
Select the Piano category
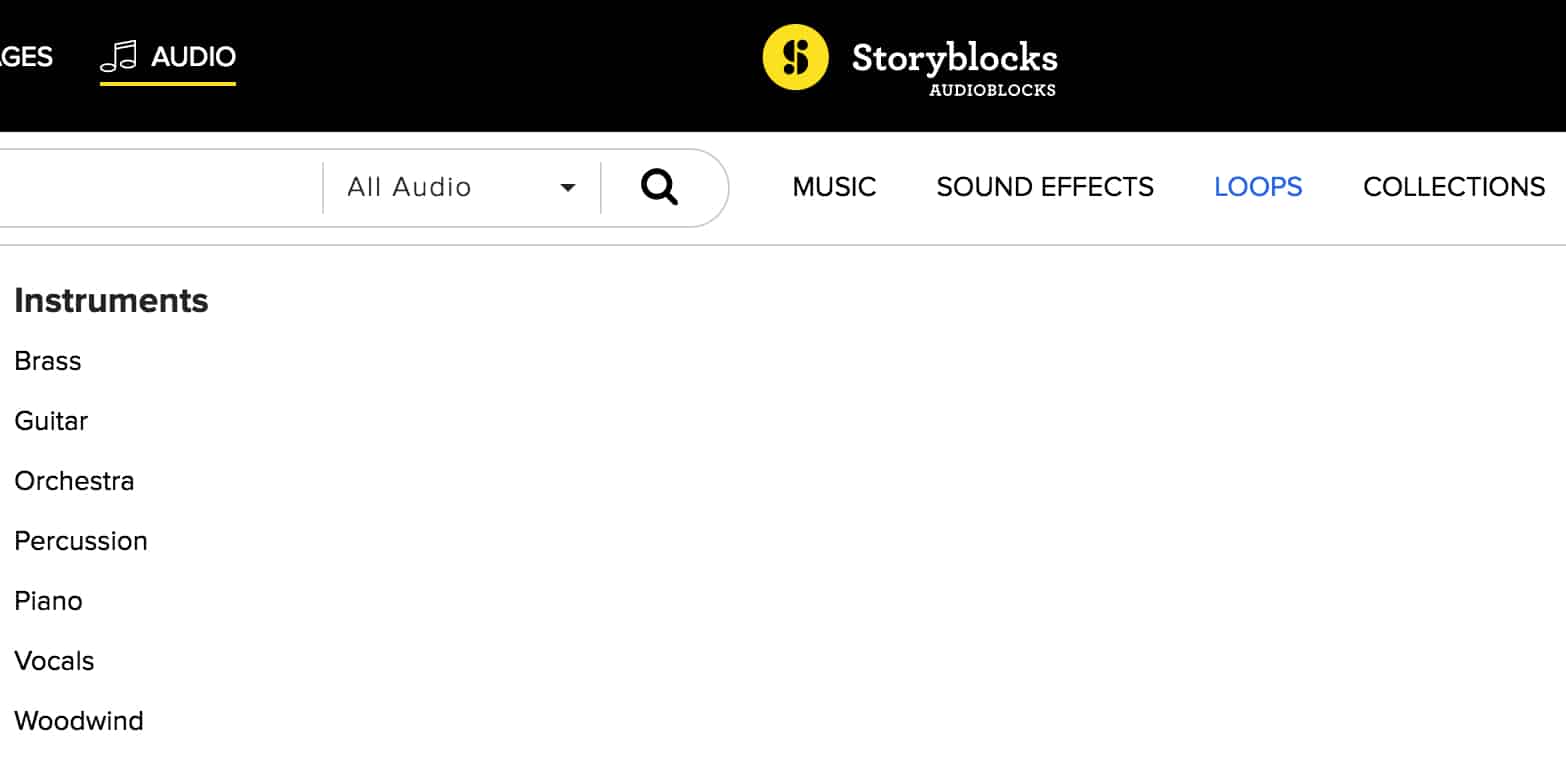coord(48,601)
